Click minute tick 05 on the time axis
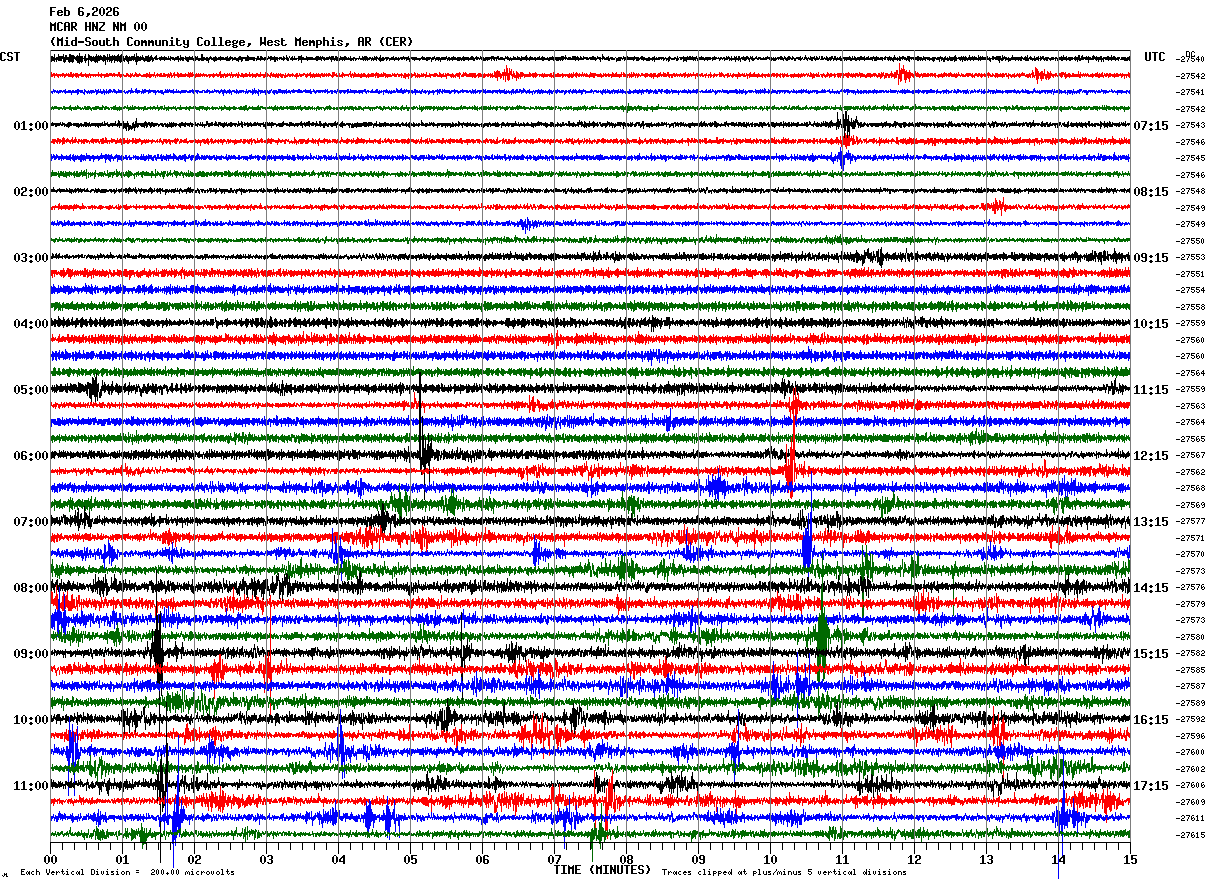1210x886 pixels. pos(410,859)
